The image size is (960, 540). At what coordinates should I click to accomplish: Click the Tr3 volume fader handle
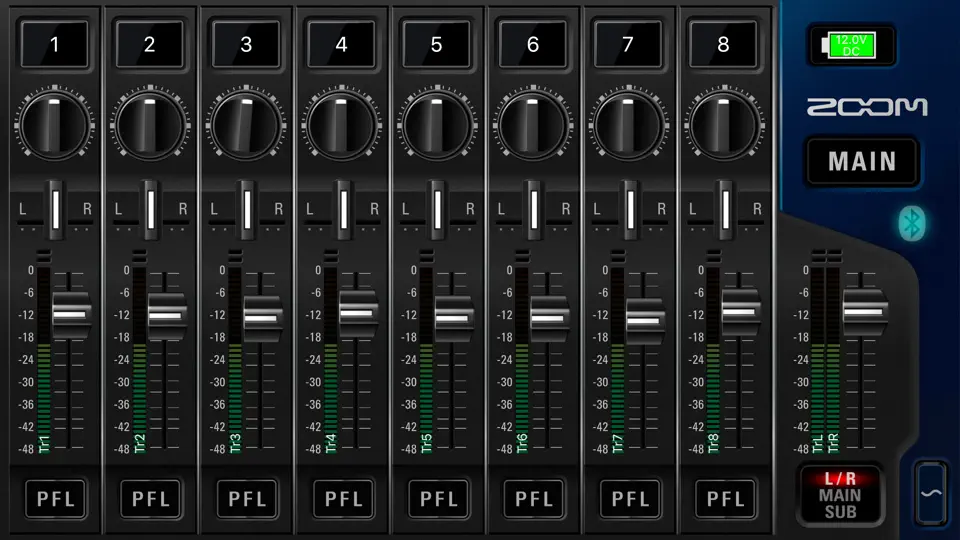[x=262, y=318]
